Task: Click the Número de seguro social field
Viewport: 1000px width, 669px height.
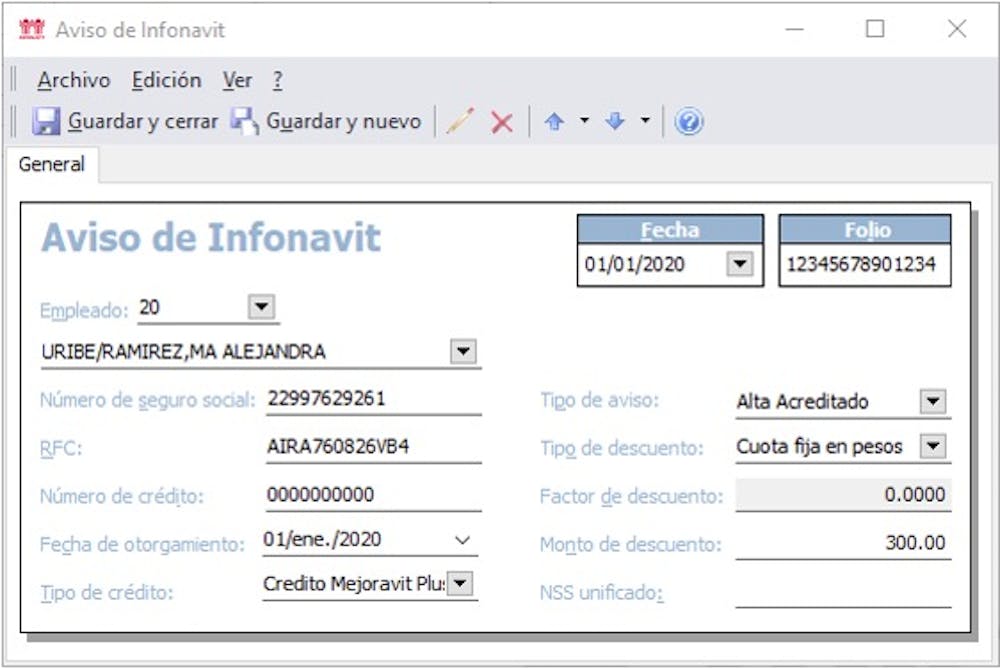Action: (373, 399)
